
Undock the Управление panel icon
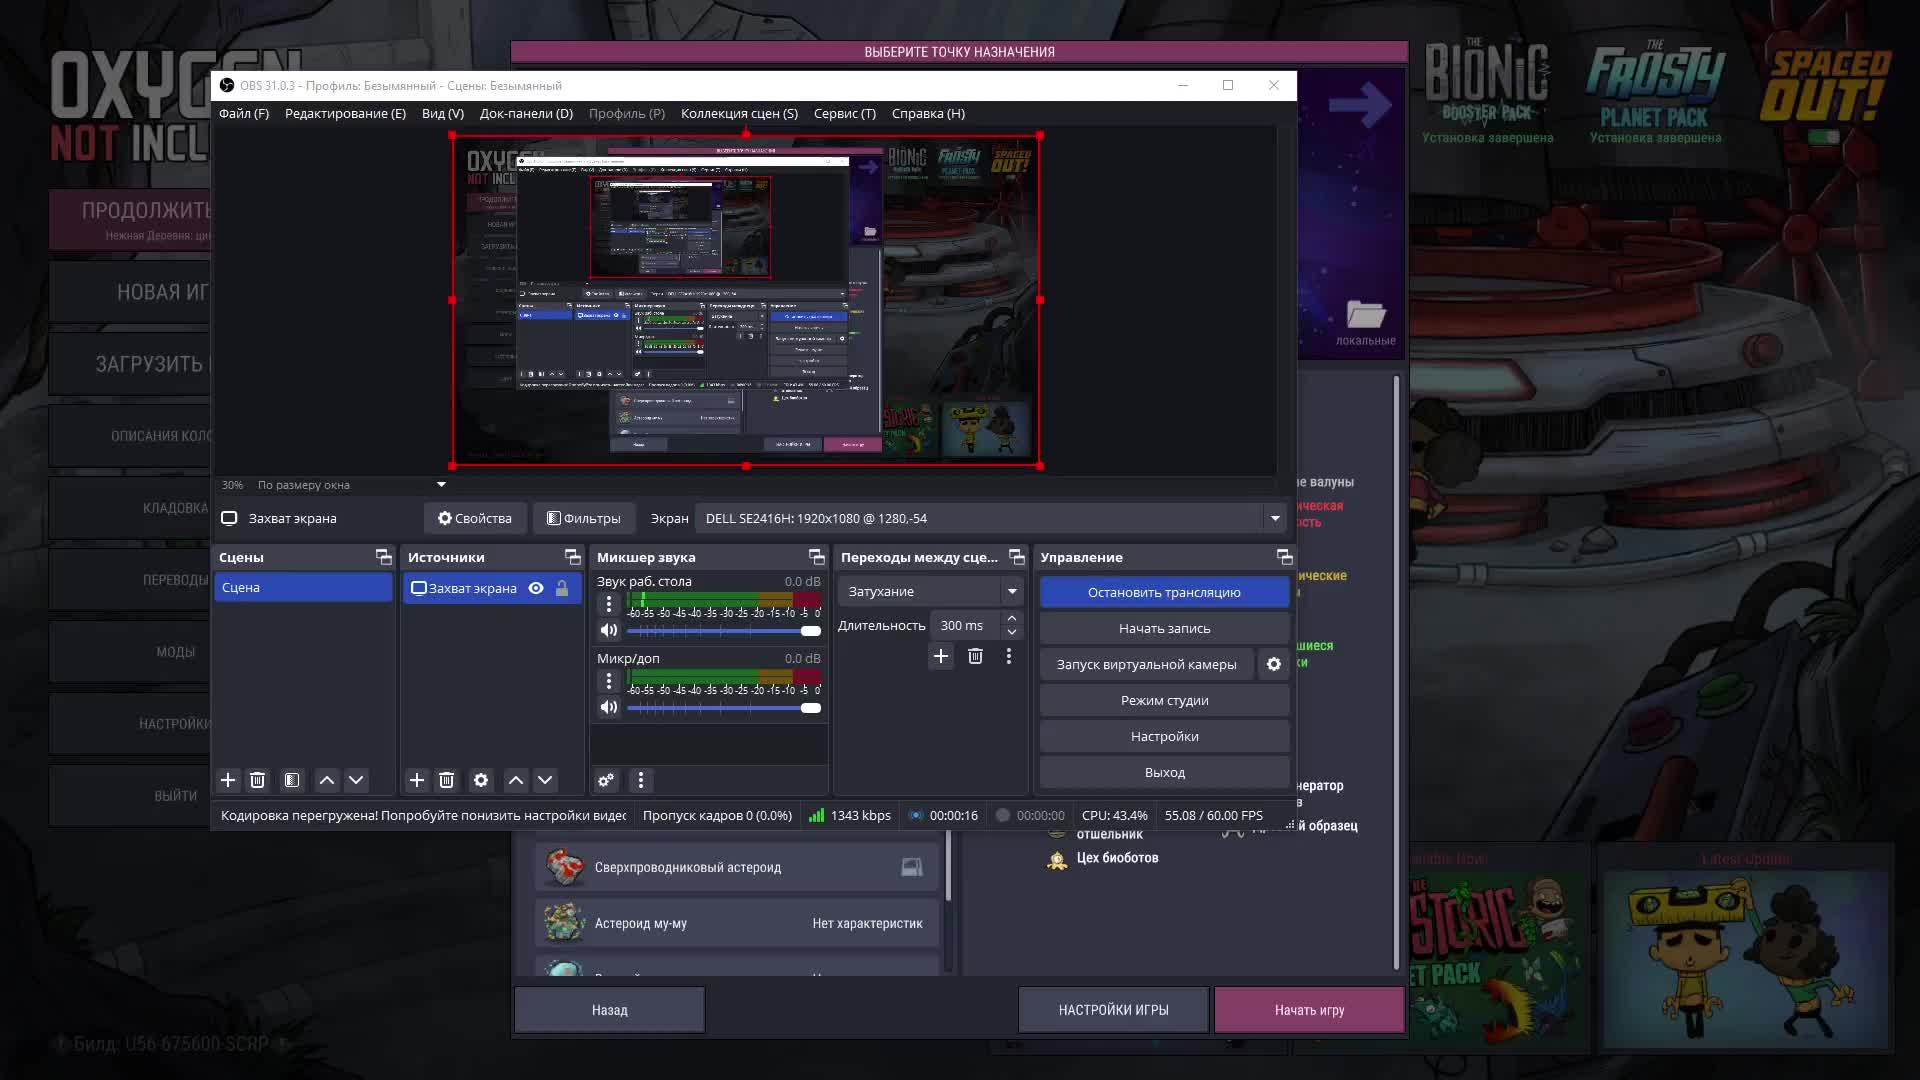1285,557
